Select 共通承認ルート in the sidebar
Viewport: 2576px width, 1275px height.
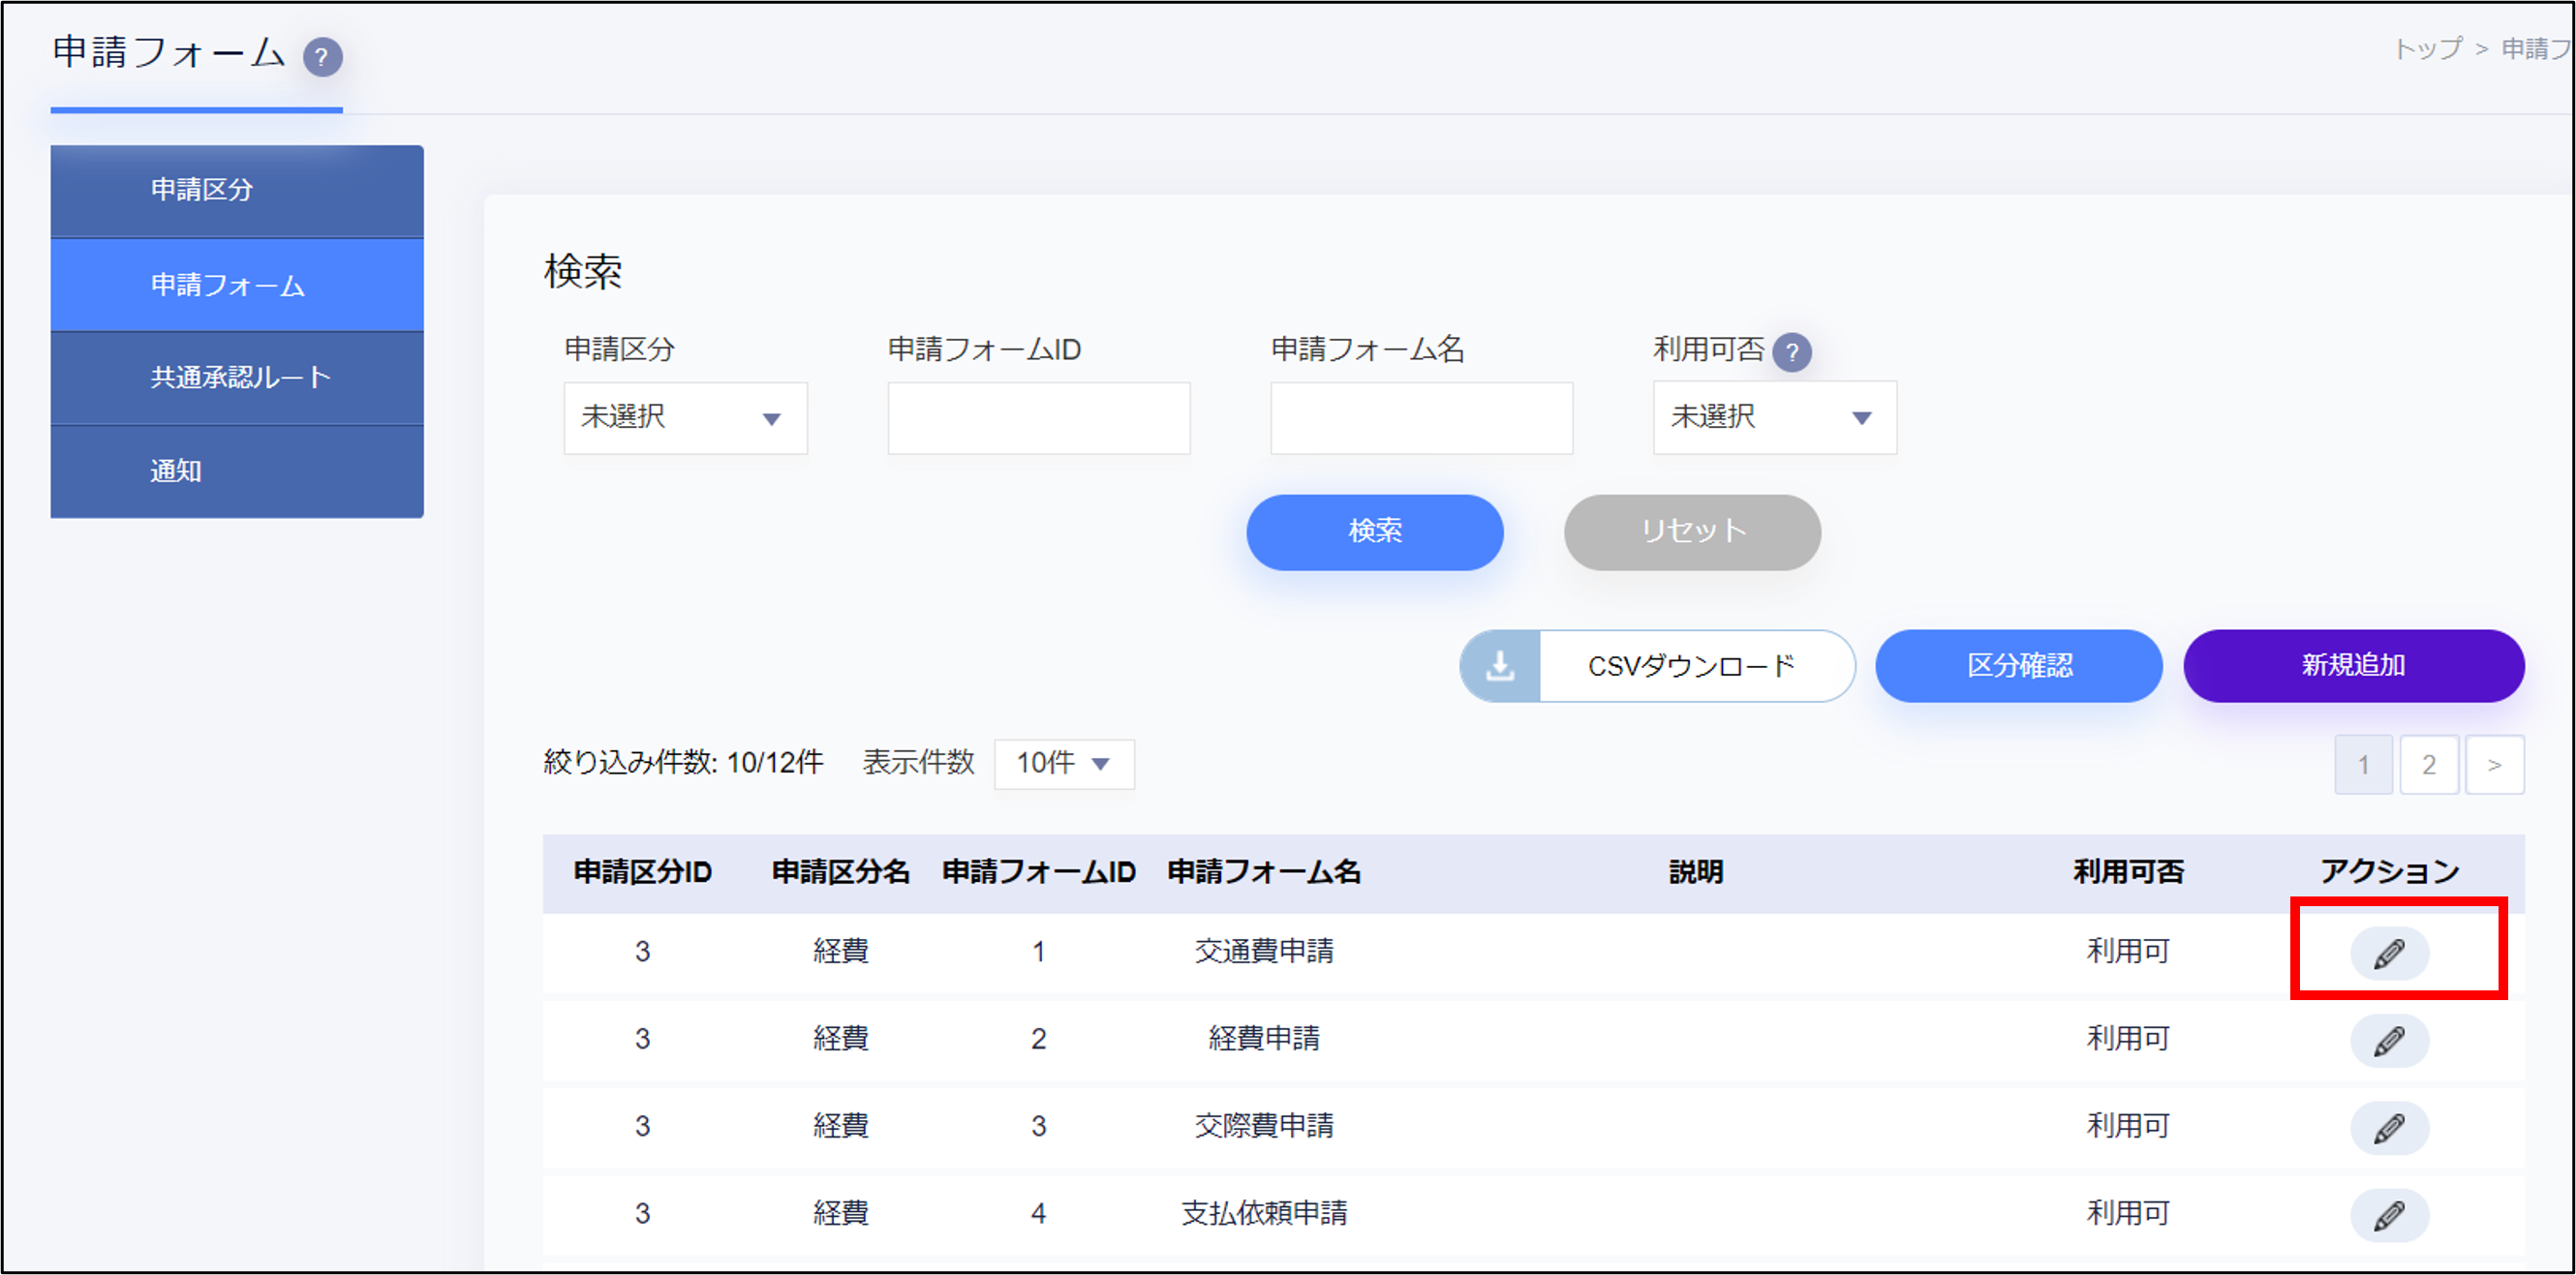237,378
